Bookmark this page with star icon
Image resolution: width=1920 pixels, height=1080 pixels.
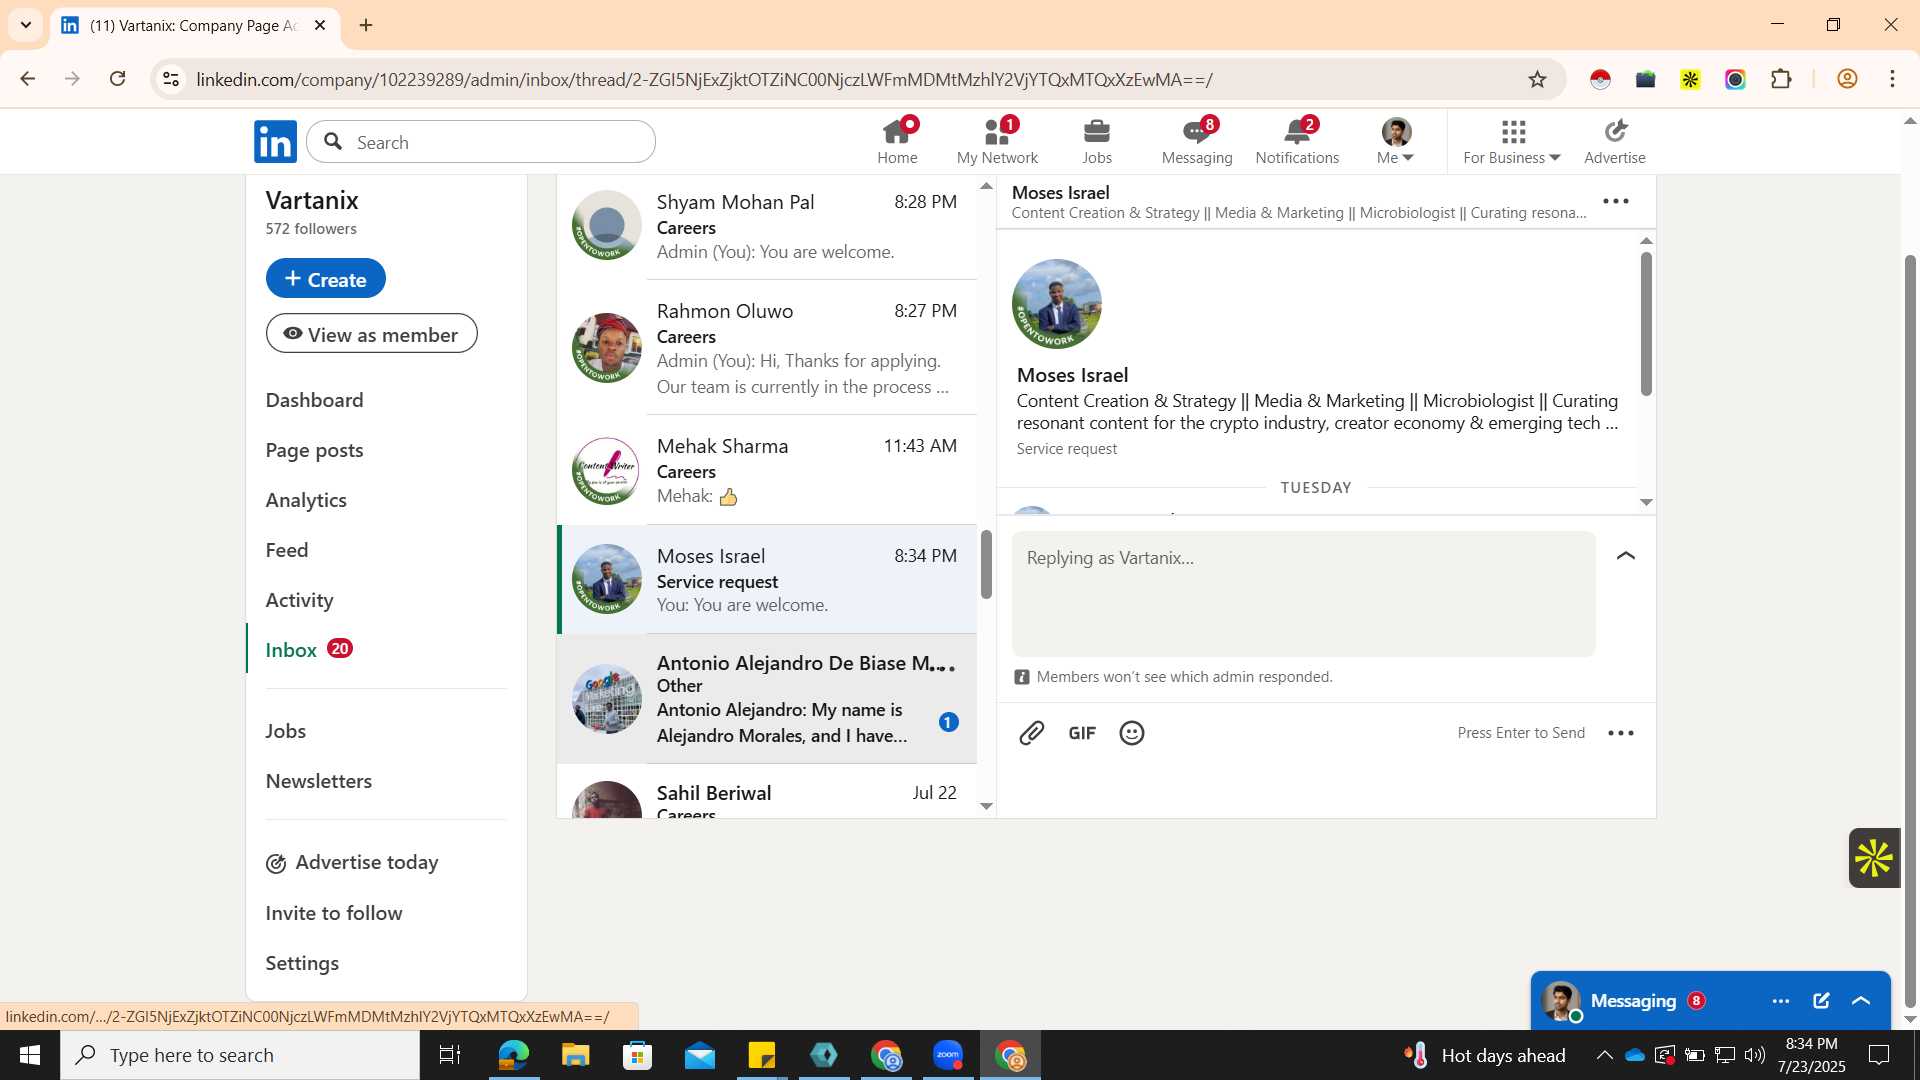click(x=1538, y=79)
